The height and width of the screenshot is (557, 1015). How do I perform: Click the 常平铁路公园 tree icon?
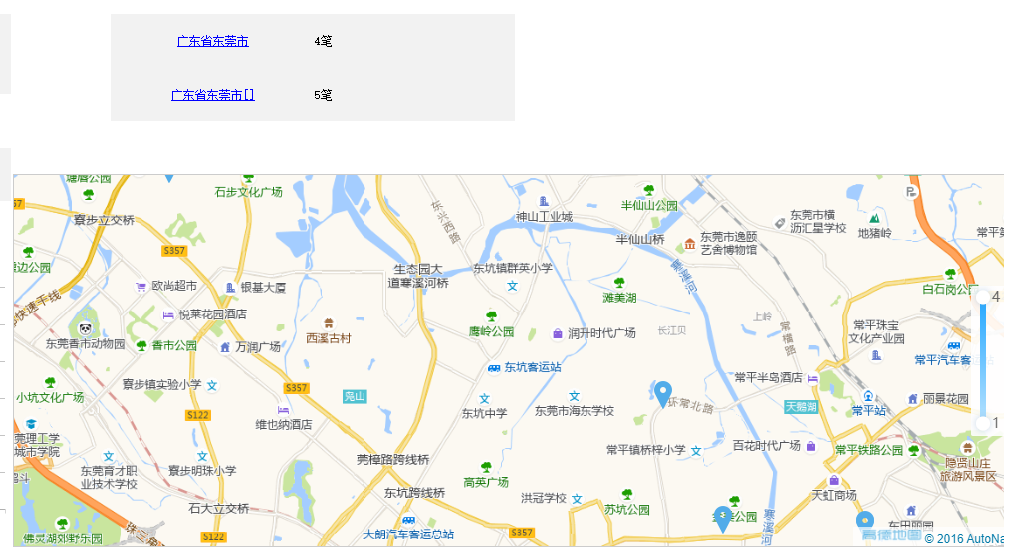[914, 449]
